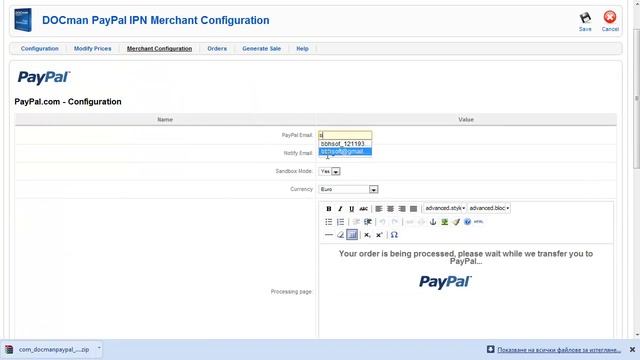The height and width of the screenshot is (360, 640).
Task: Click the remove formatting eraser icon
Action: click(x=340, y=235)
